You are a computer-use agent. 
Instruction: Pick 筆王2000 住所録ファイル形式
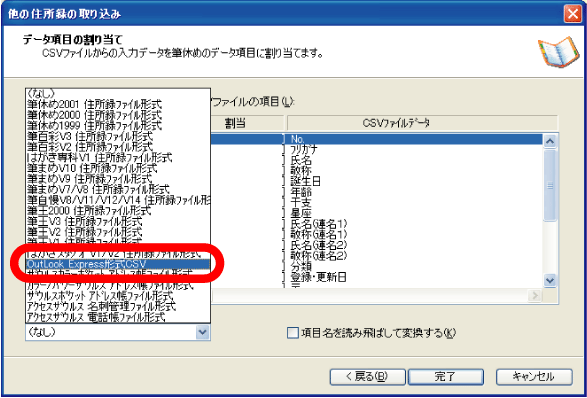coord(118,211)
